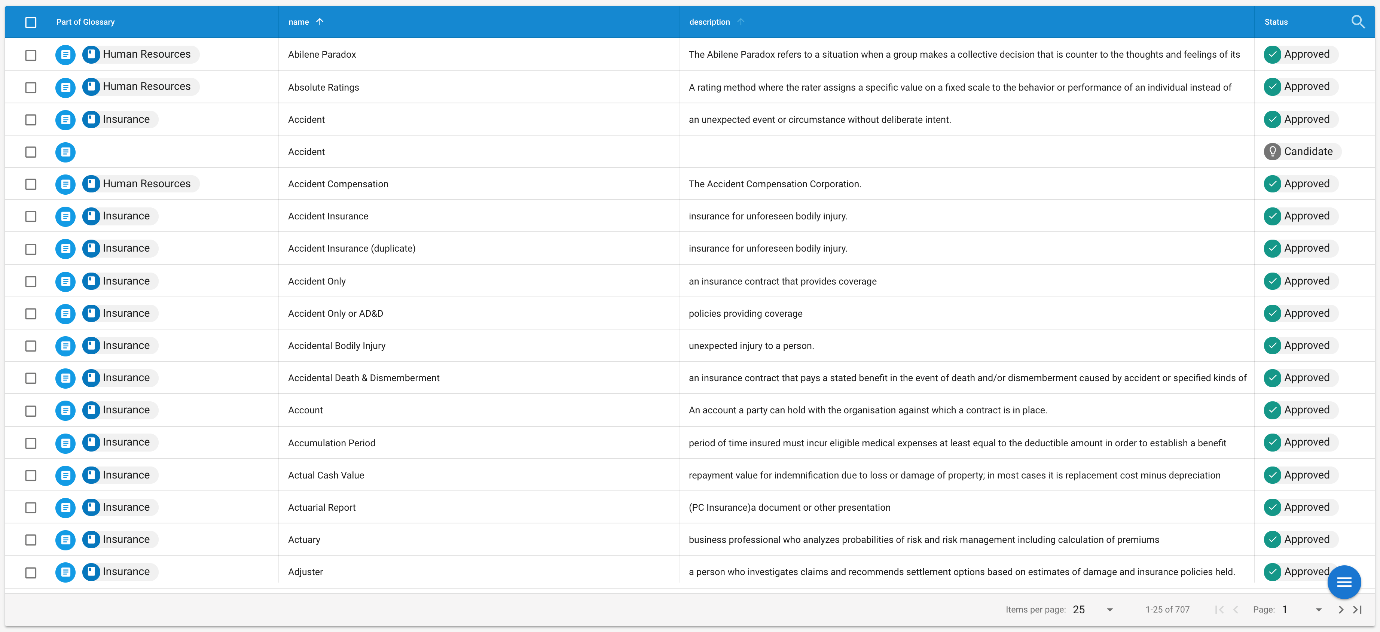The image size is (1380, 632).
Task: Click the Candidate status icon on the Accident row
Action: (x=1272, y=152)
